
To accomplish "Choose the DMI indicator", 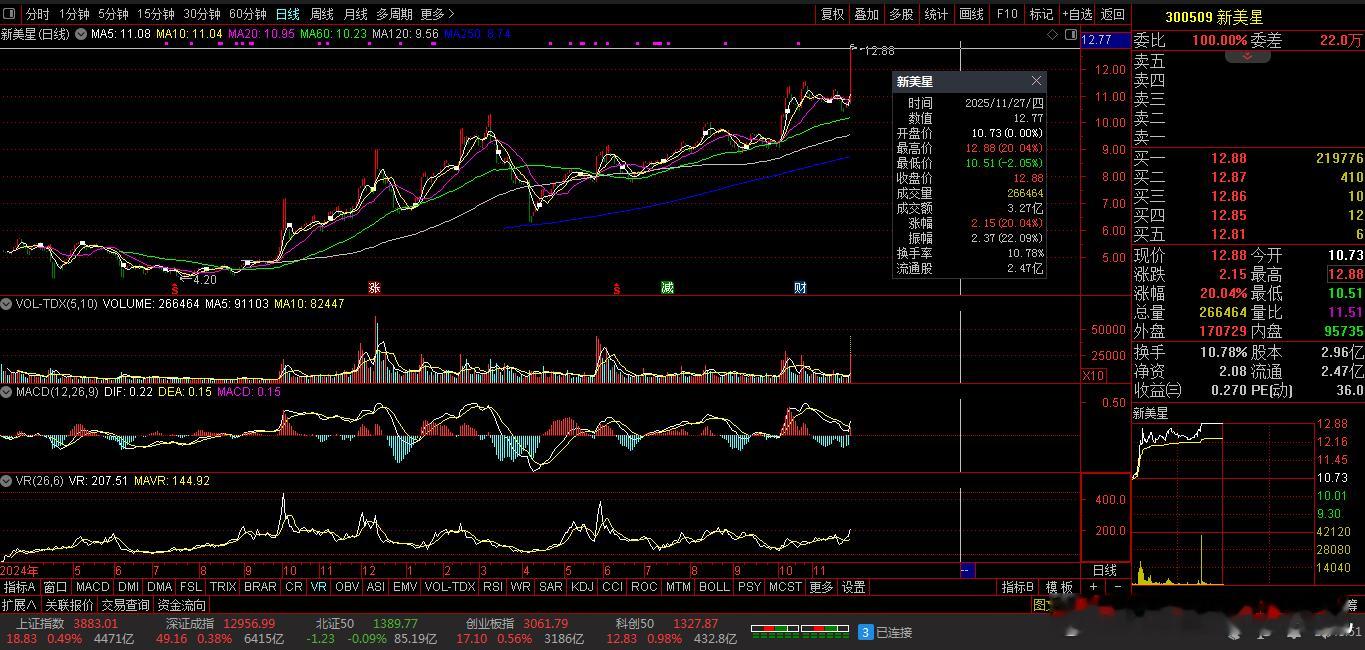I will point(128,587).
